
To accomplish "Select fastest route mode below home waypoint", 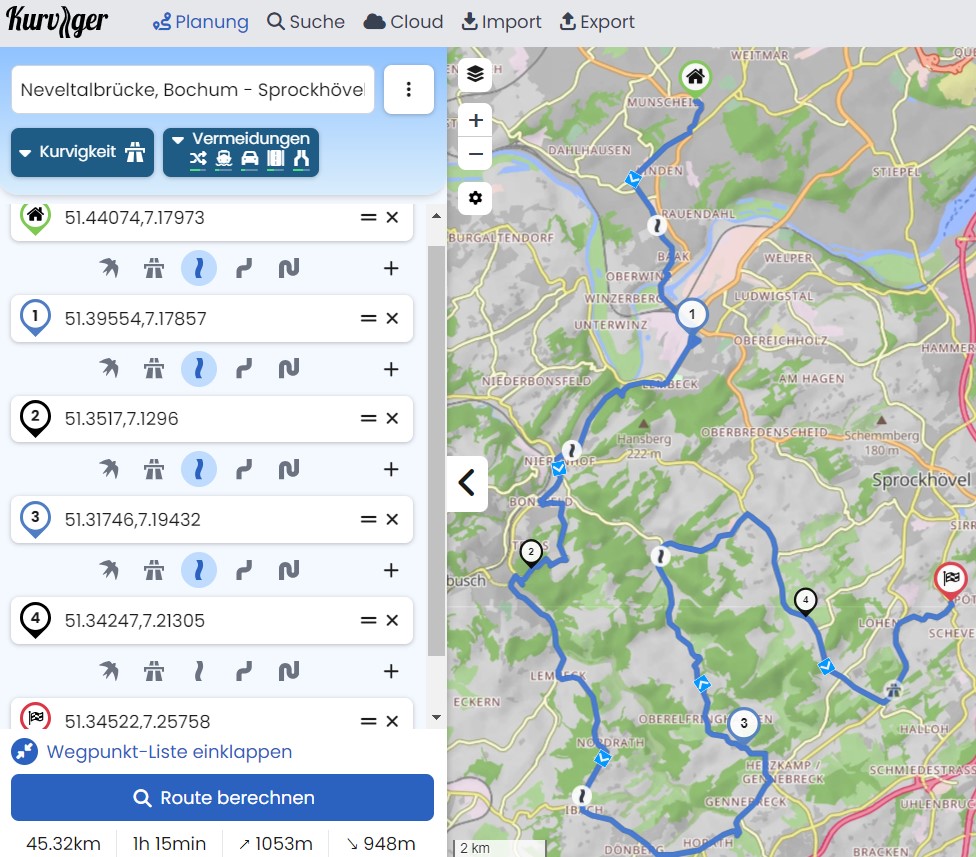I will pyautogui.click(x=109, y=268).
